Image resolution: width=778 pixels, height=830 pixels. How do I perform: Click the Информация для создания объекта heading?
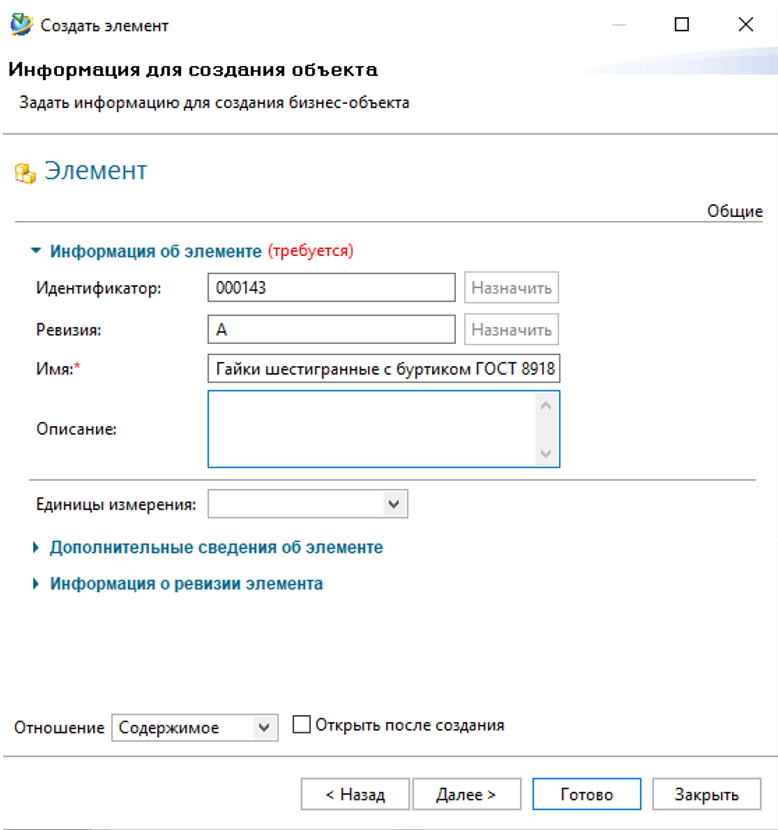pyautogui.click(x=193, y=69)
